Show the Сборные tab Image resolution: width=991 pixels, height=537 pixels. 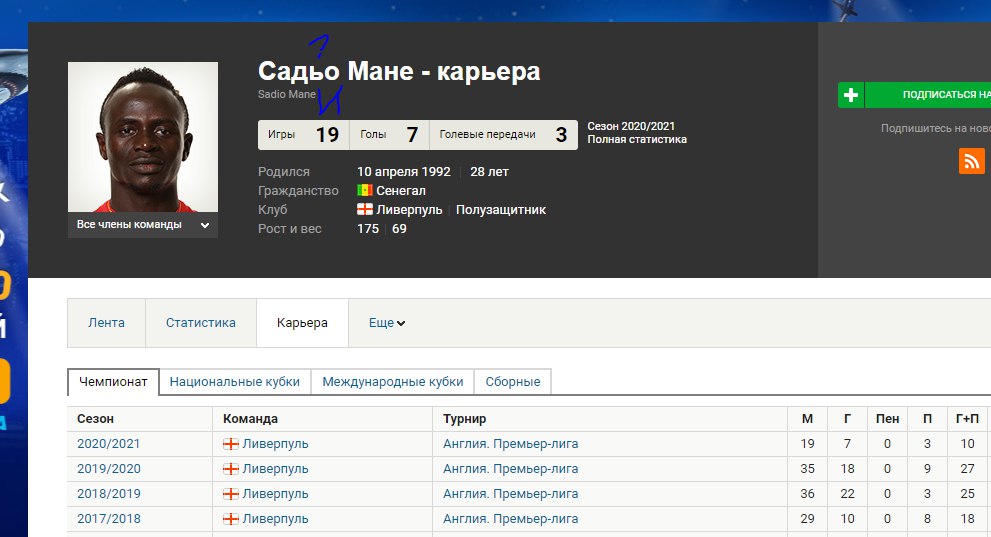click(x=513, y=382)
